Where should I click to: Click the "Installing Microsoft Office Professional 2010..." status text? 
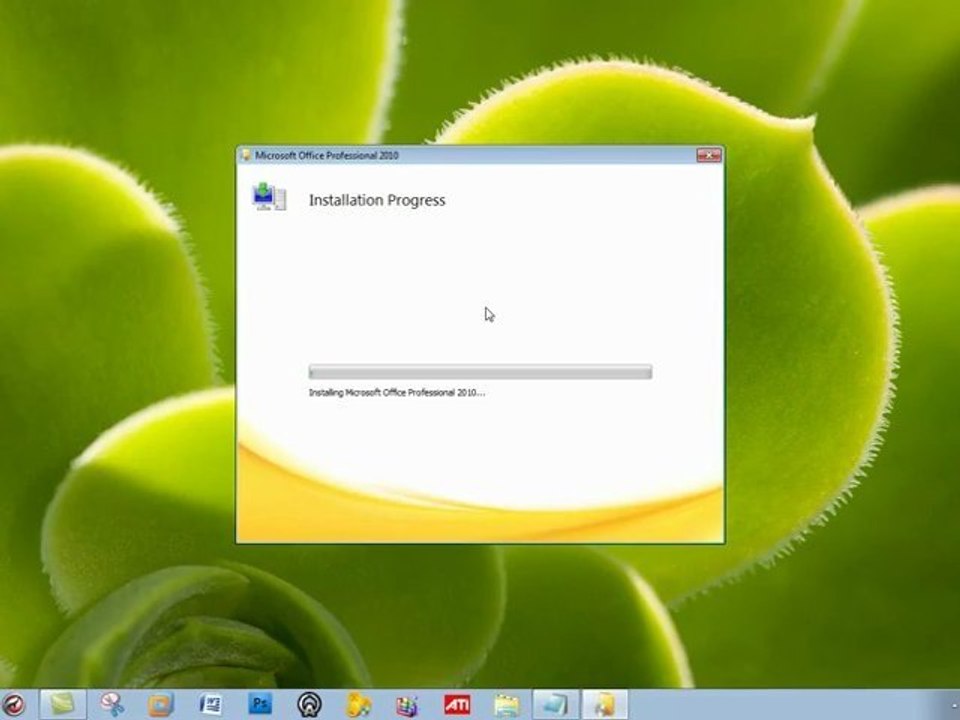[397, 392]
